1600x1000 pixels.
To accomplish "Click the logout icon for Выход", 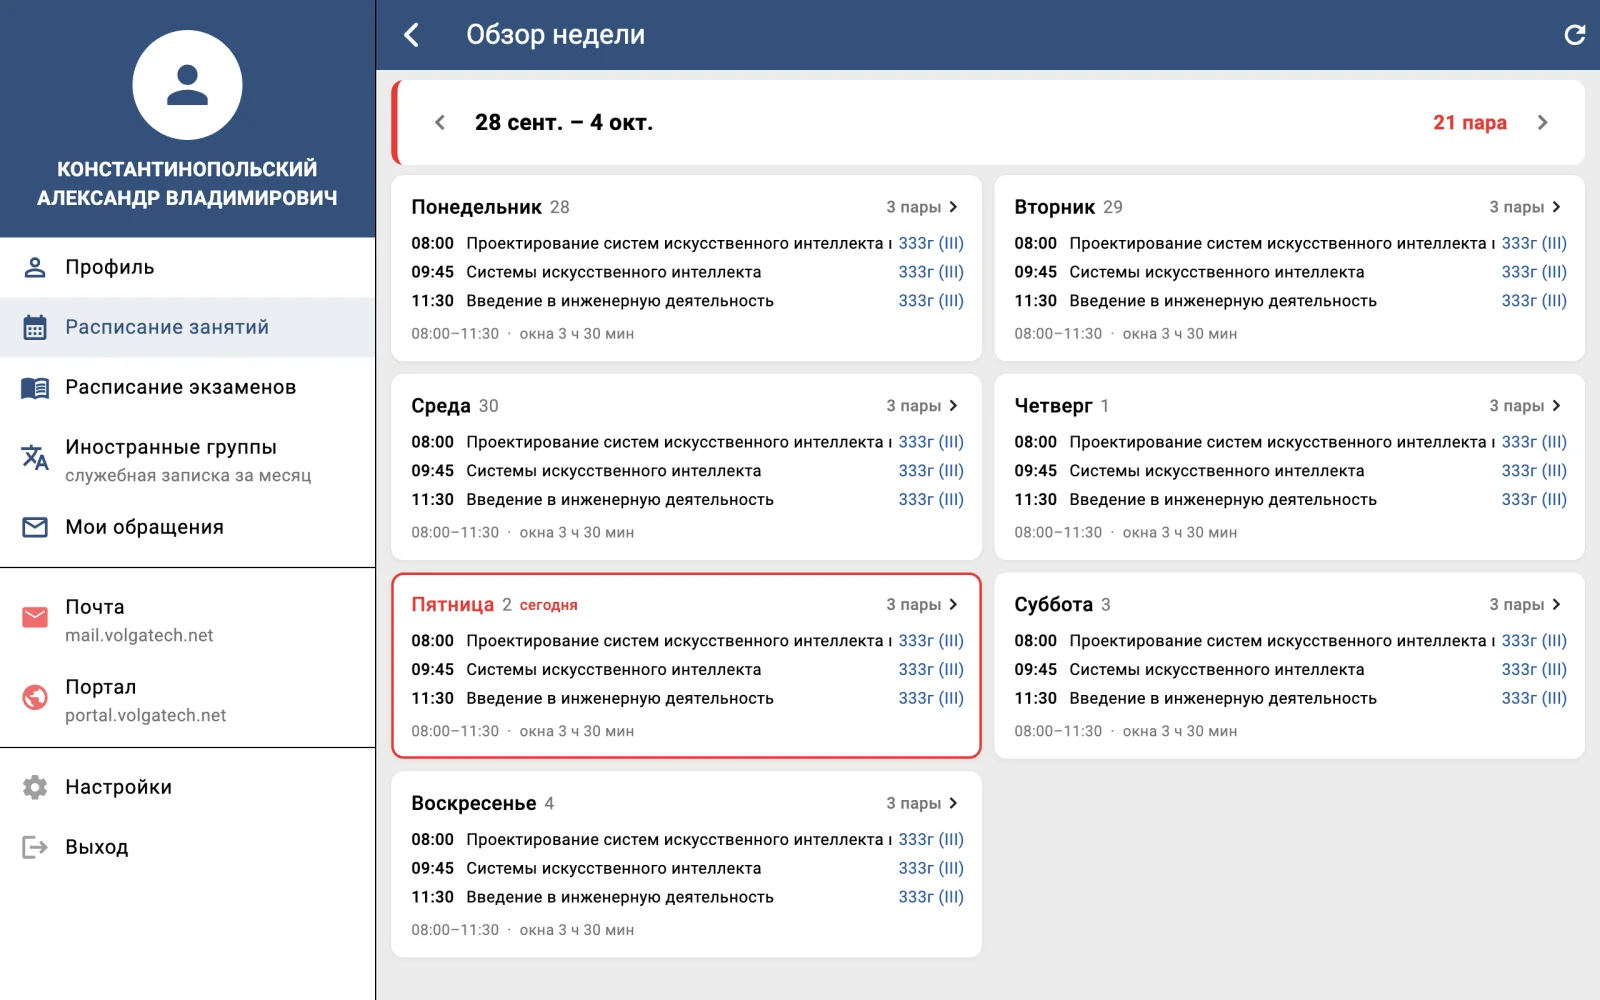I will coord(35,847).
